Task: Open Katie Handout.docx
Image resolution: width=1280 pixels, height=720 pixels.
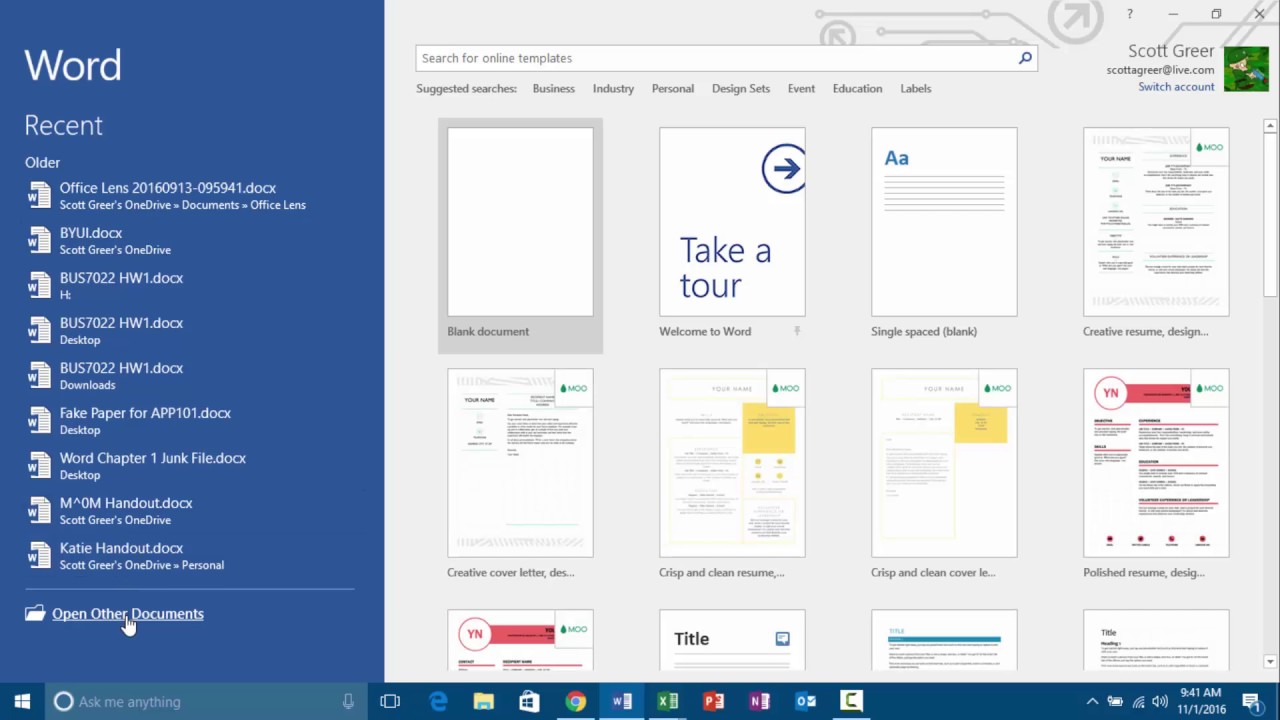Action: pyautogui.click(x=190, y=555)
